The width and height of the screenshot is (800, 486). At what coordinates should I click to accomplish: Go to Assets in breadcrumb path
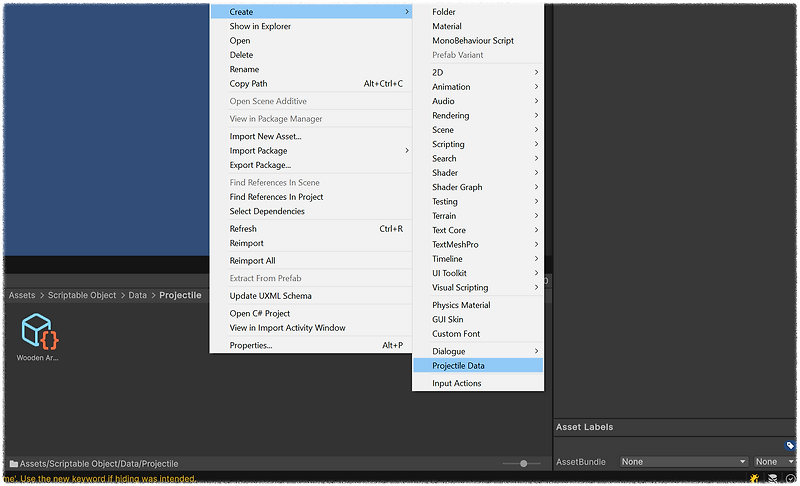pyautogui.click(x=22, y=295)
